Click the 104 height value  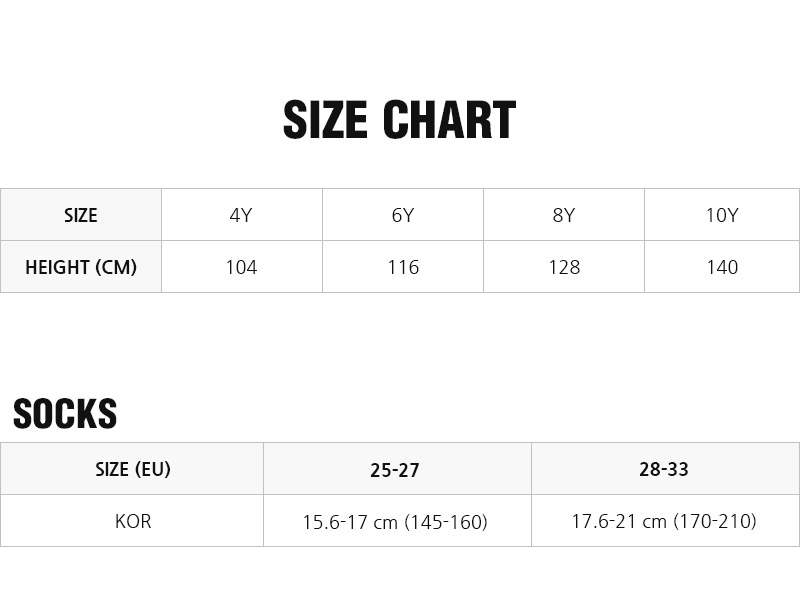(x=241, y=267)
